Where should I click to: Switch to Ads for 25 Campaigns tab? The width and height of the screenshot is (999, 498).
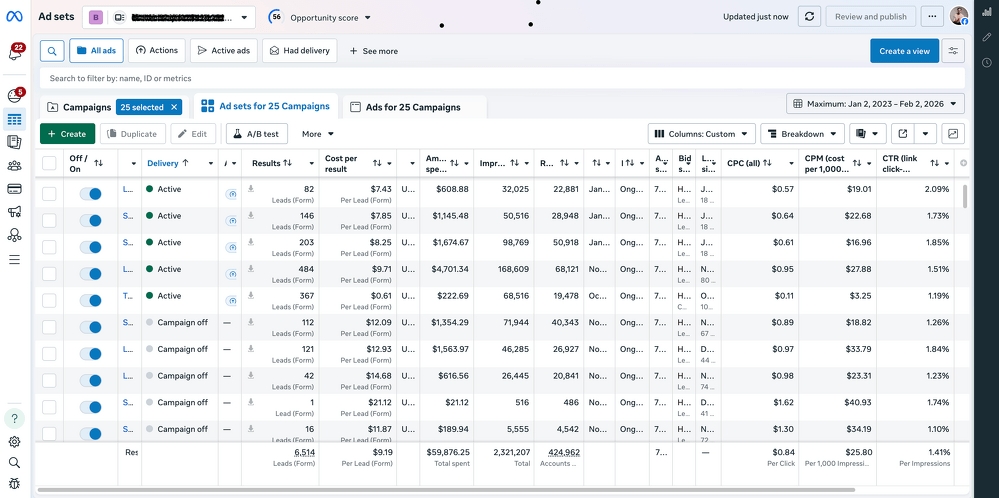coord(413,107)
